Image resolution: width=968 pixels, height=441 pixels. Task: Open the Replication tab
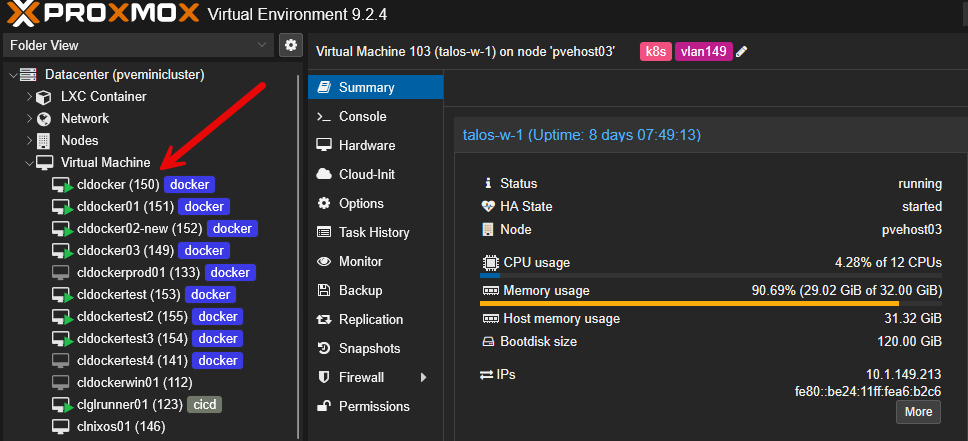click(375, 319)
